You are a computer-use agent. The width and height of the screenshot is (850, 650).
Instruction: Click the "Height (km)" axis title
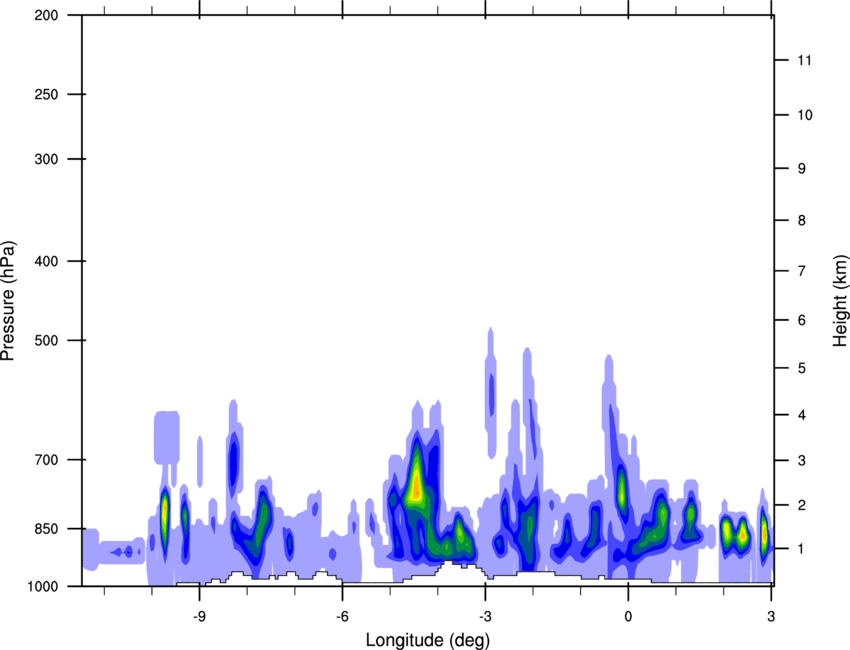click(x=840, y=300)
